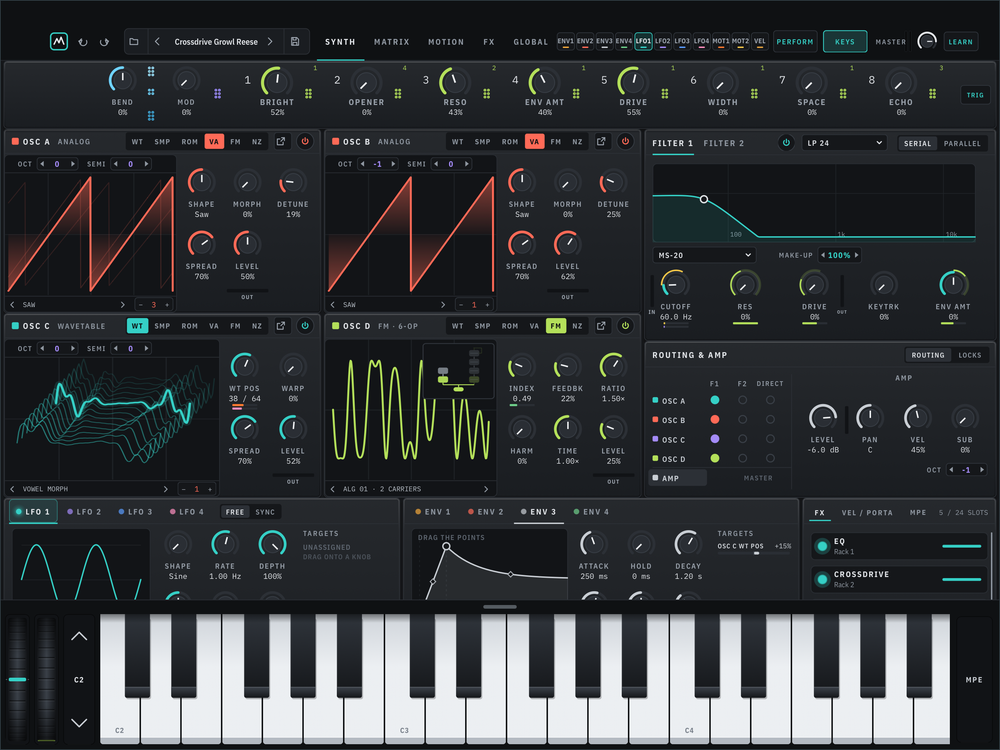Click the LEARN button

960,41
